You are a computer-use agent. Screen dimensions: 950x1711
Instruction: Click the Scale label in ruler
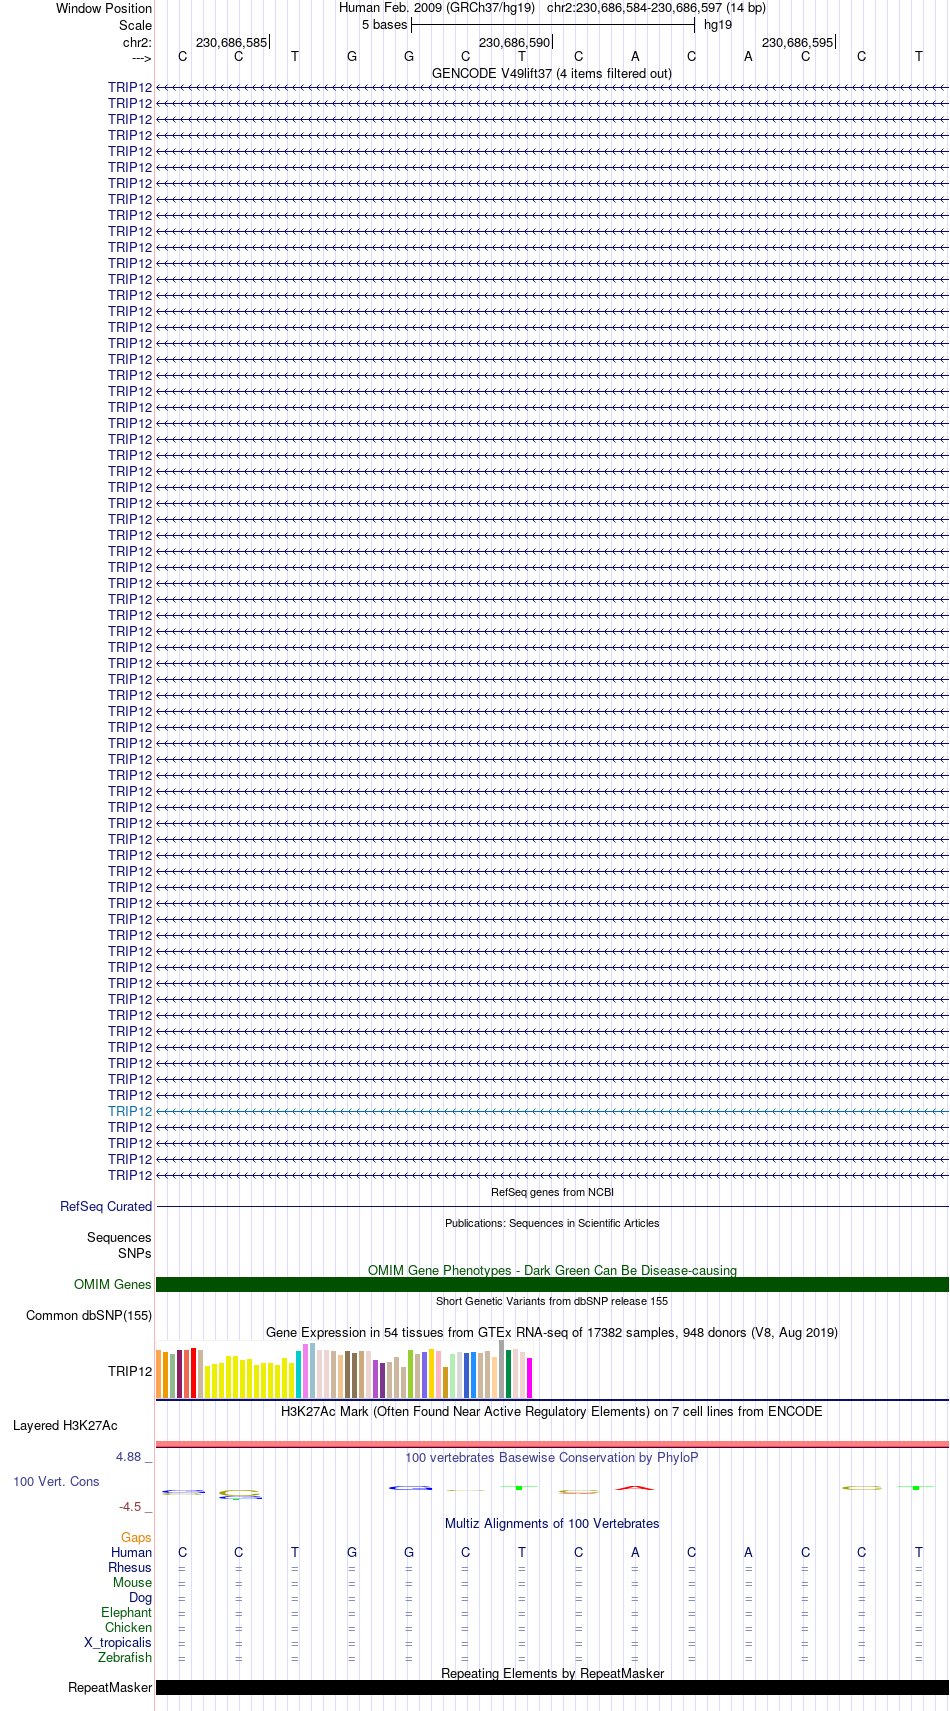(x=136, y=25)
